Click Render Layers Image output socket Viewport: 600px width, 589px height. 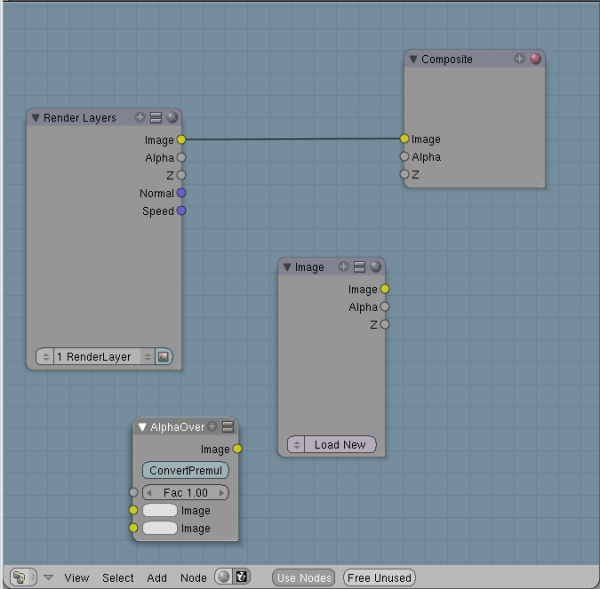(x=181, y=140)
